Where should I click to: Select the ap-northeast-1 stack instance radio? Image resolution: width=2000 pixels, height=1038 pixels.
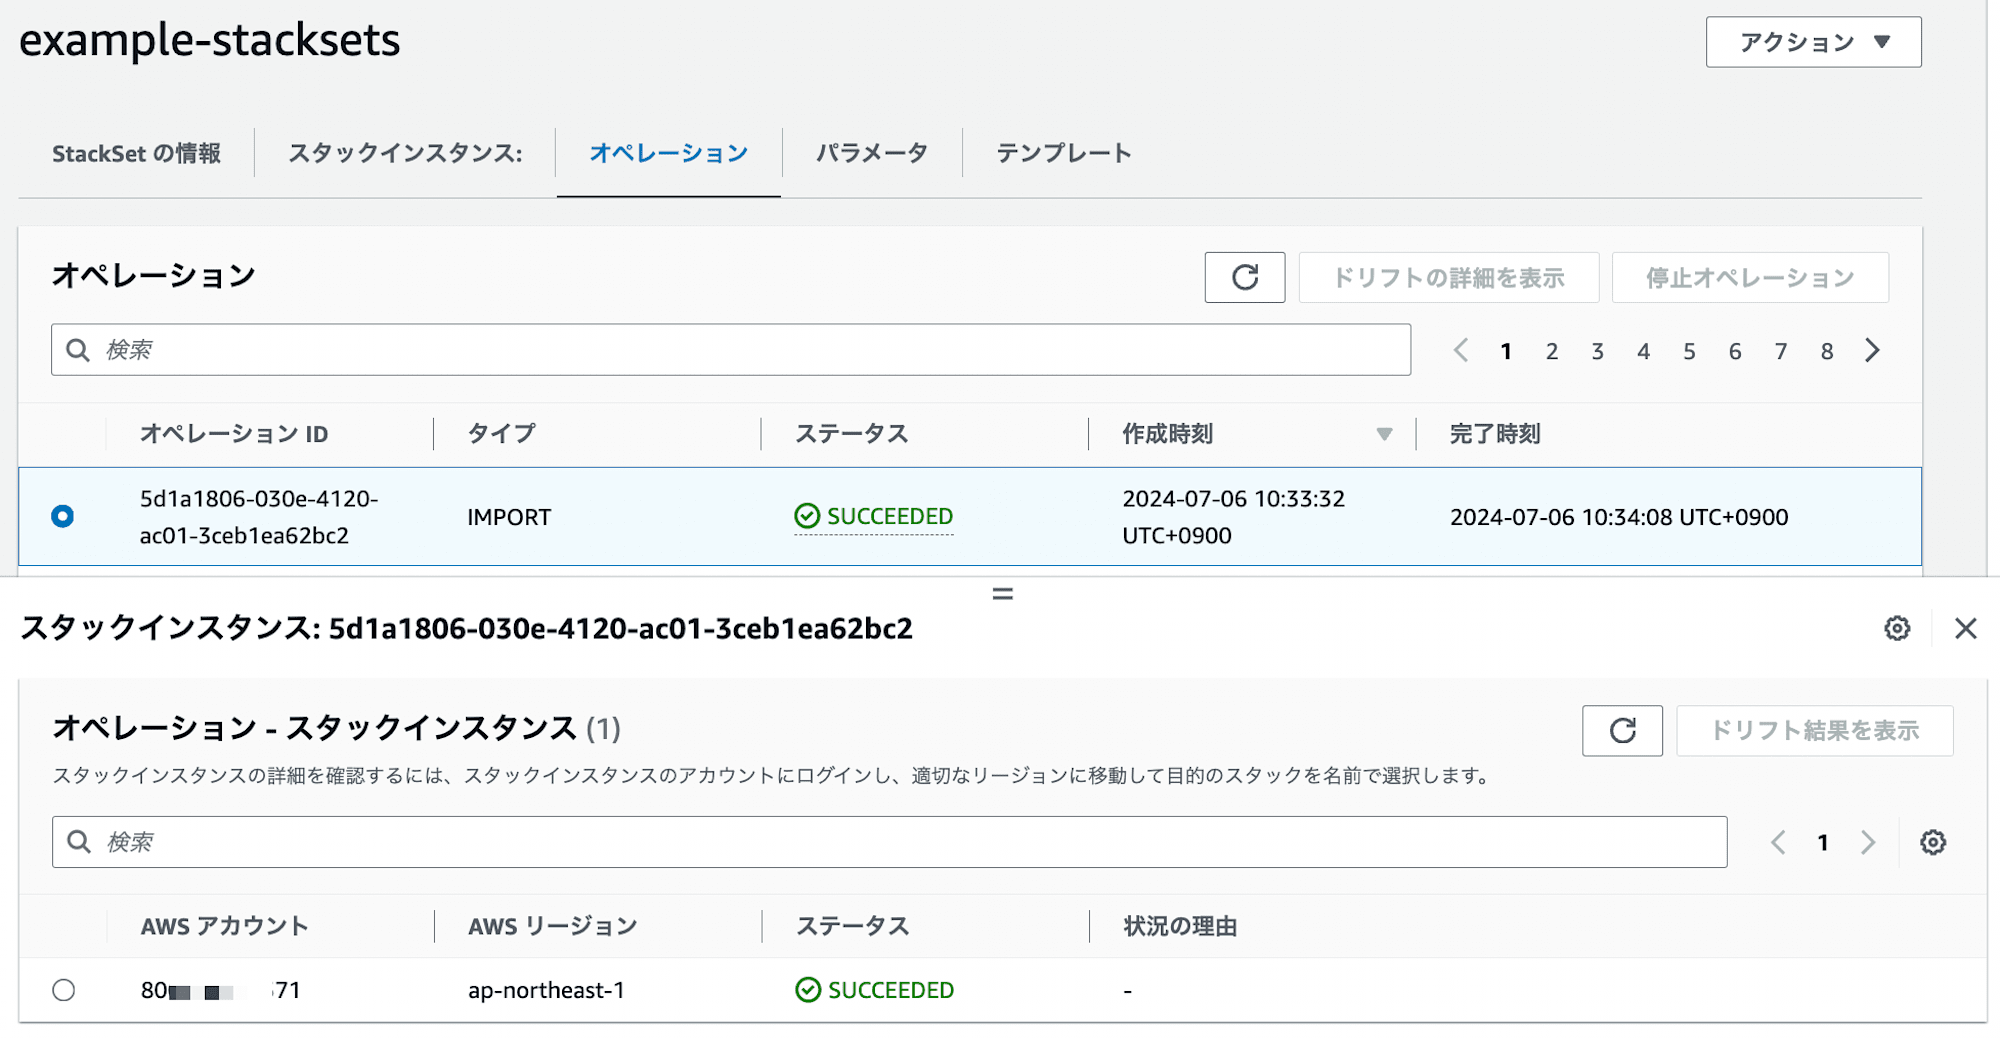[63, 990]
